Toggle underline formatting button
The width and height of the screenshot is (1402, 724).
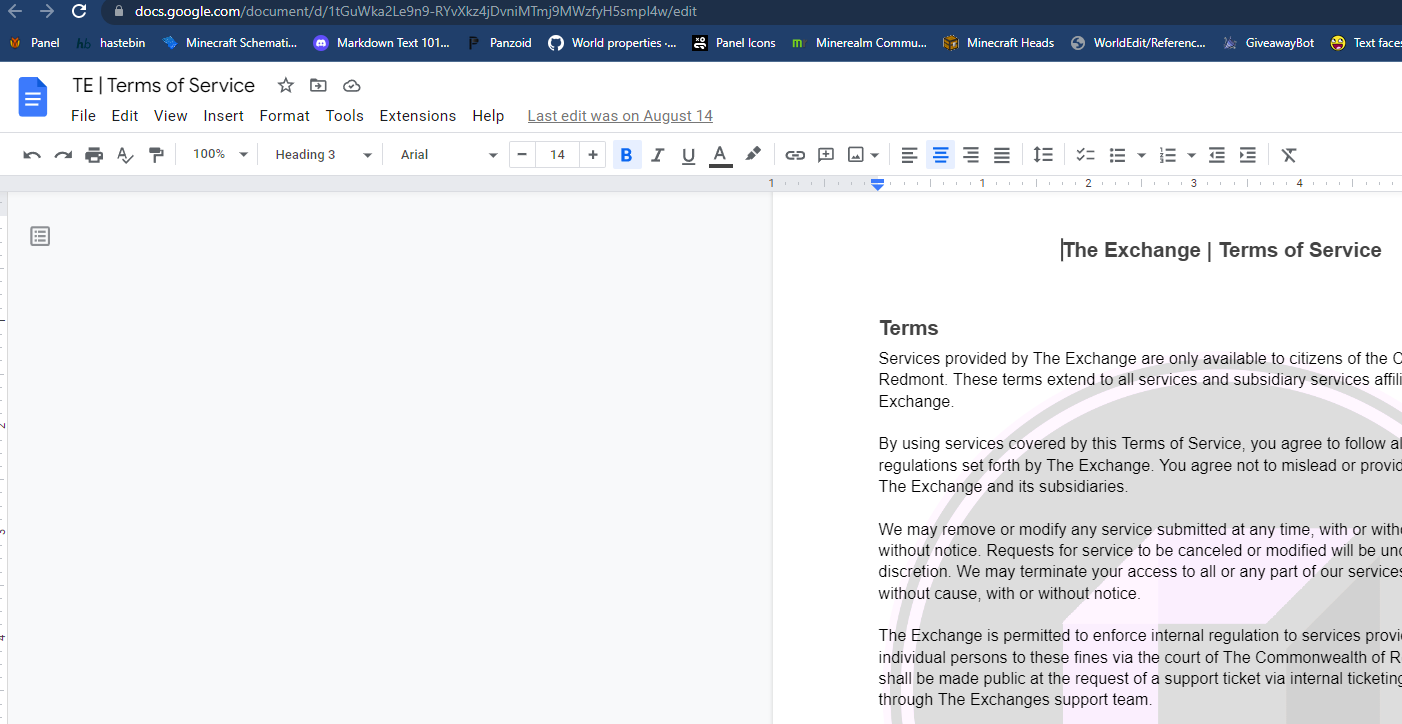click(688, 155)
